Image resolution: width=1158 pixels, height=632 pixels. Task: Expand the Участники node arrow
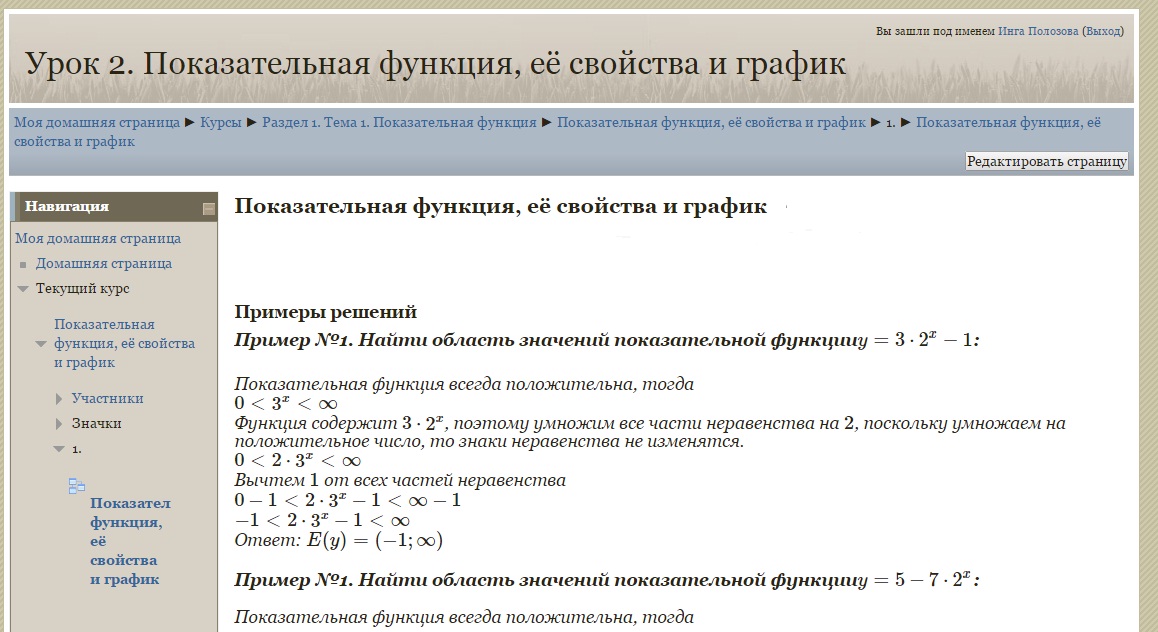[59, 399]
